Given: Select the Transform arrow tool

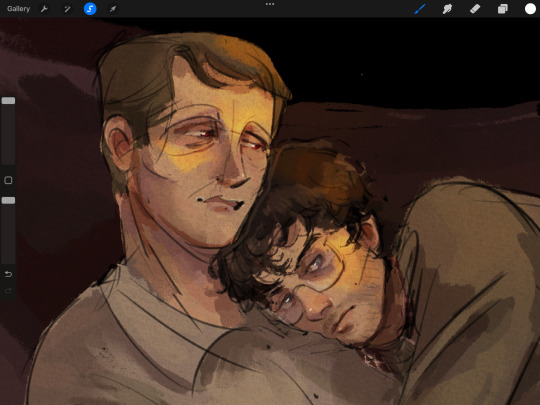Looking at the screenshot, I should [x=113, y=9].
